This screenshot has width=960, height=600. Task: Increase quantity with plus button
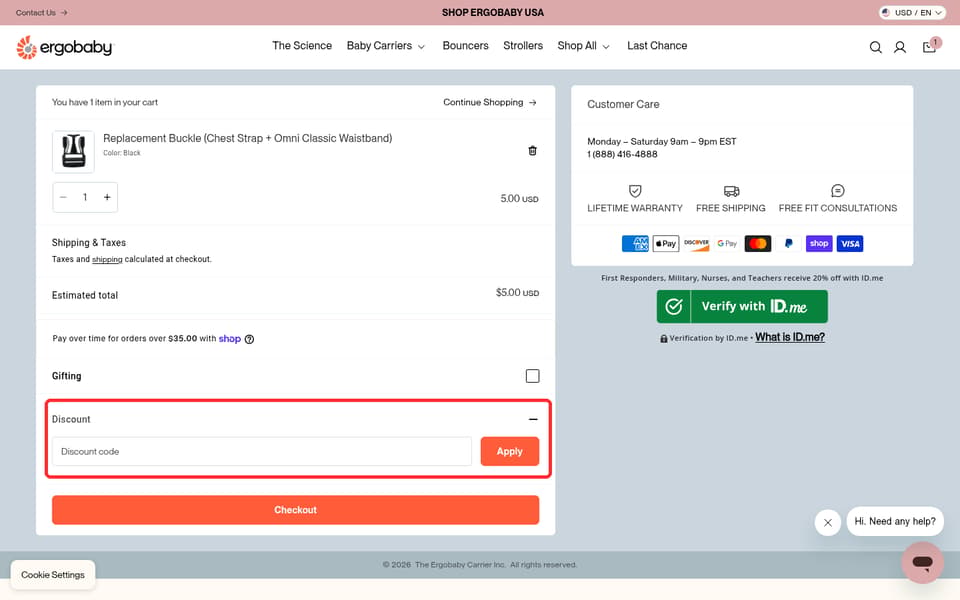point(107,197)
